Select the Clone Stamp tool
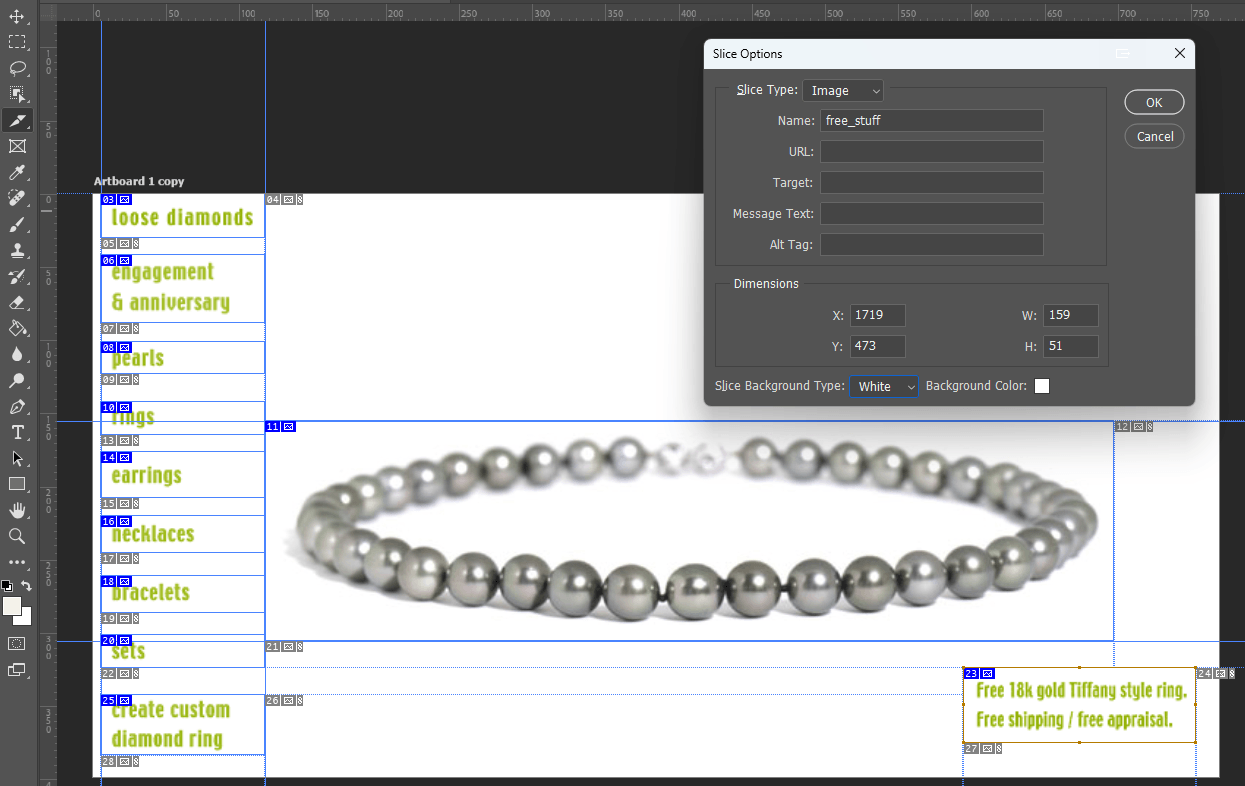This screenshot has height=786, width=1245. click(17, 250)
